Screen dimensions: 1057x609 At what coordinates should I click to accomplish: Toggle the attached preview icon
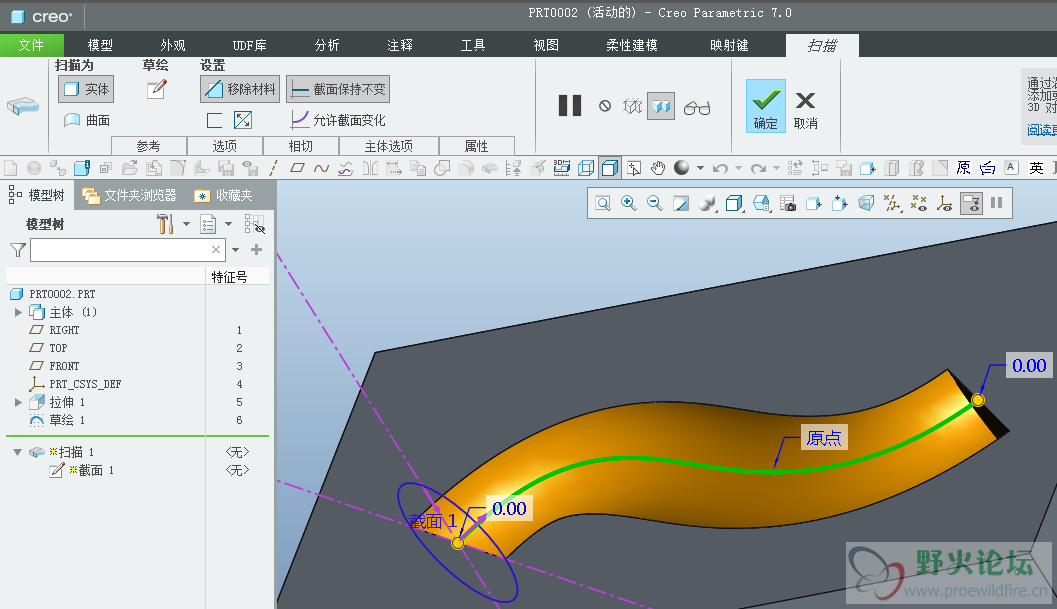click(661, 106)
